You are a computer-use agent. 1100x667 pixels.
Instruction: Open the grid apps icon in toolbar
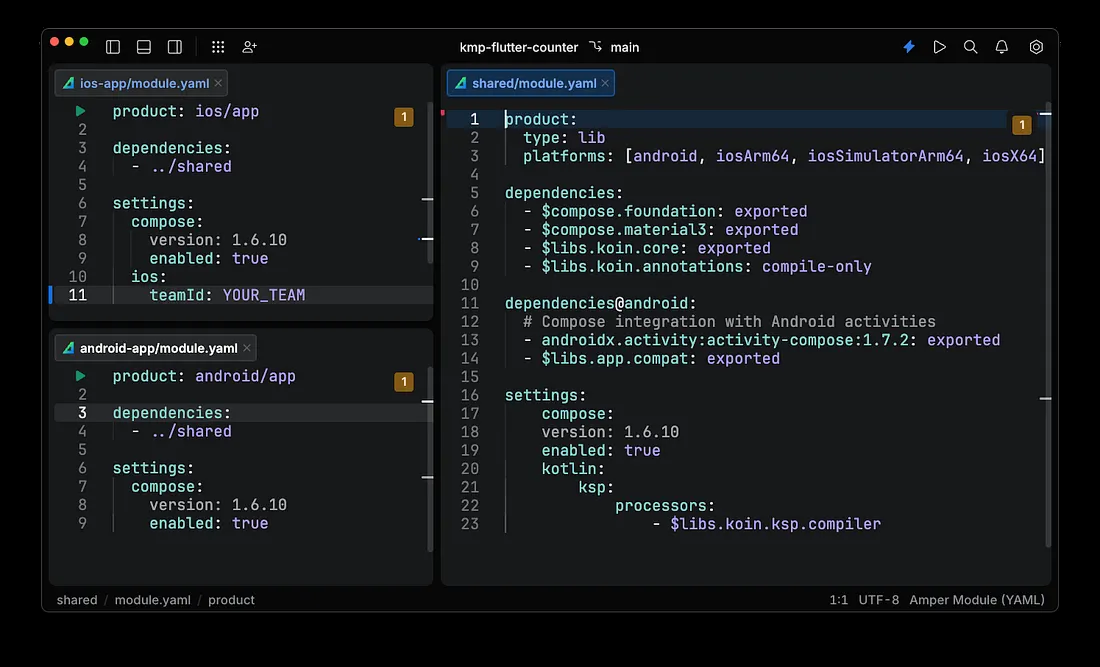click(218, 47)
